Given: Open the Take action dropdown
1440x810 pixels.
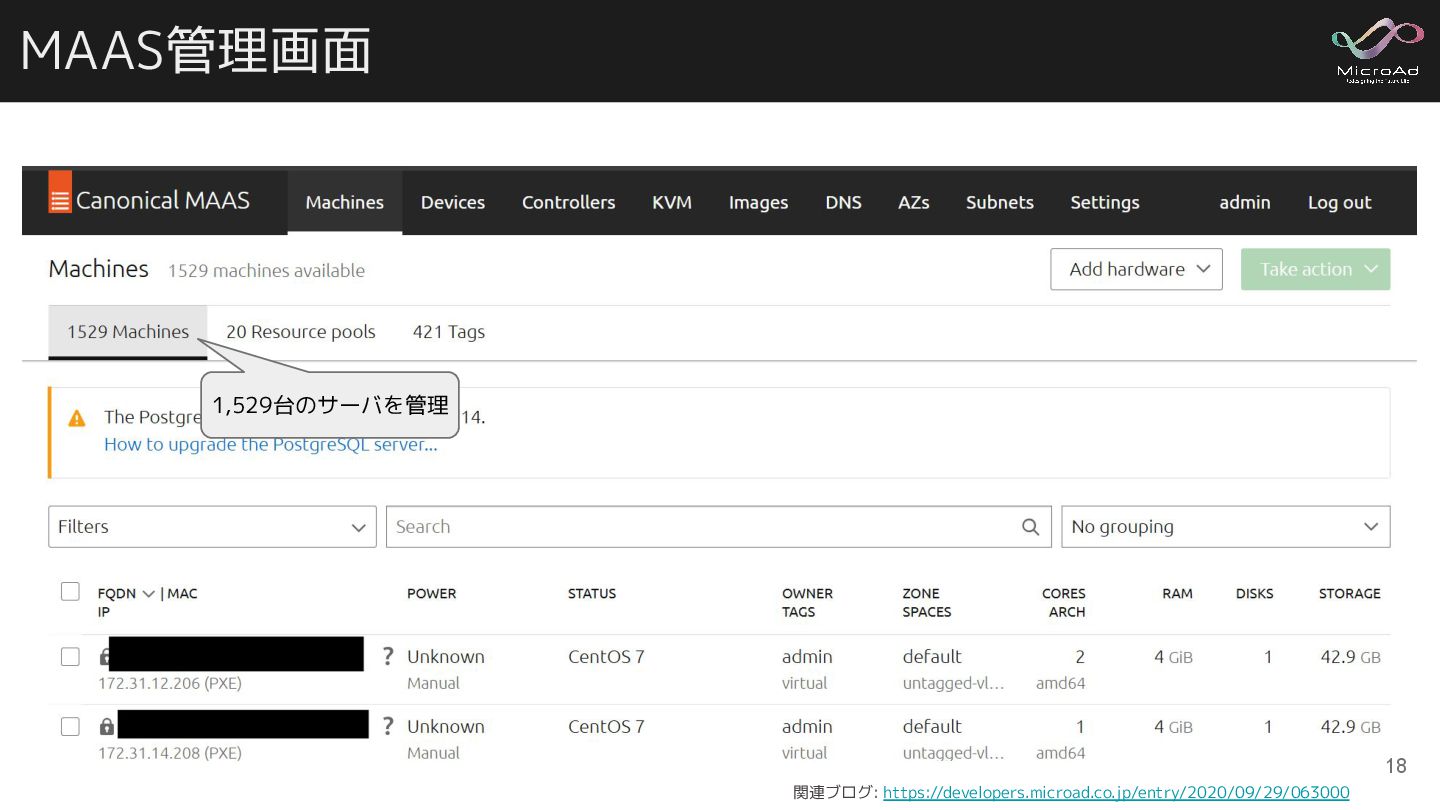Looking at the screenshot, I should coord(1316,269).
